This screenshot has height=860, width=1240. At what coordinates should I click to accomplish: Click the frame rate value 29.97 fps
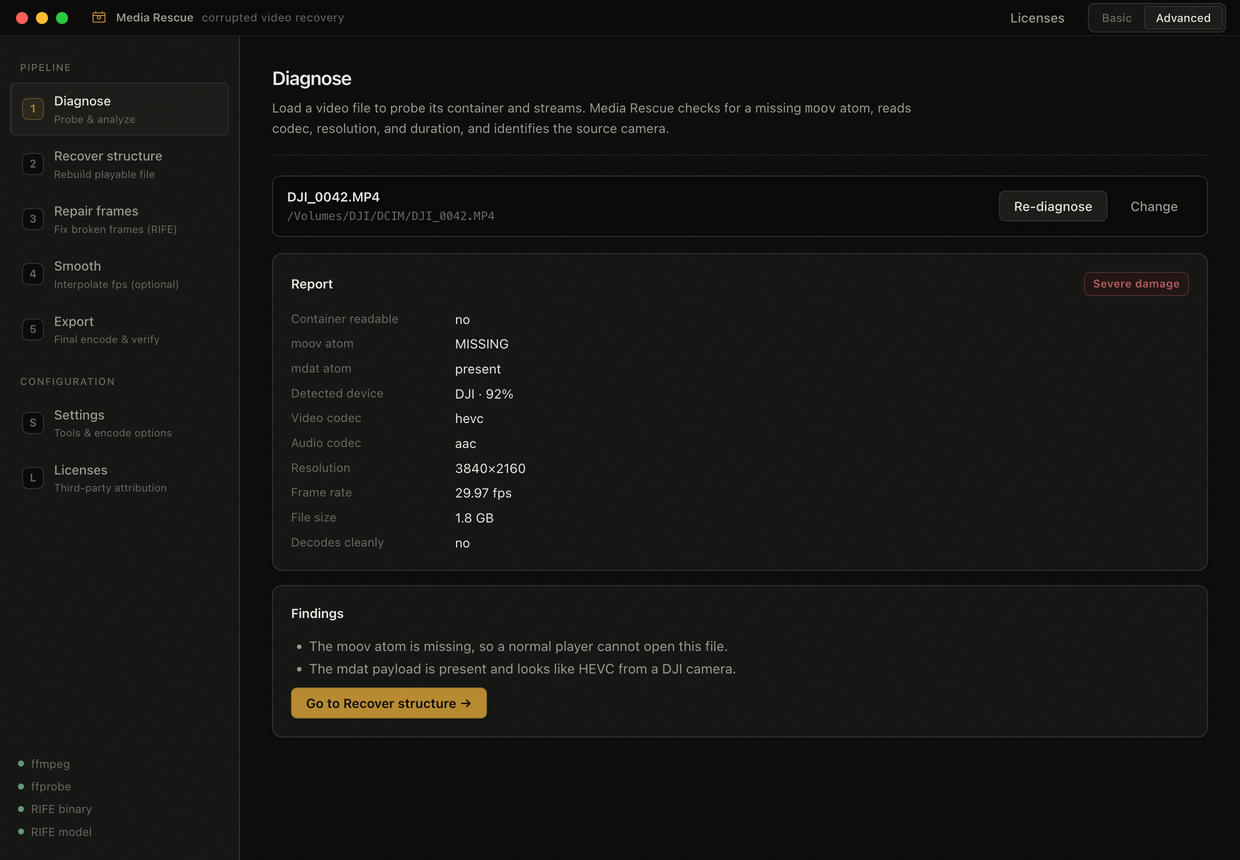pos(483,493)
